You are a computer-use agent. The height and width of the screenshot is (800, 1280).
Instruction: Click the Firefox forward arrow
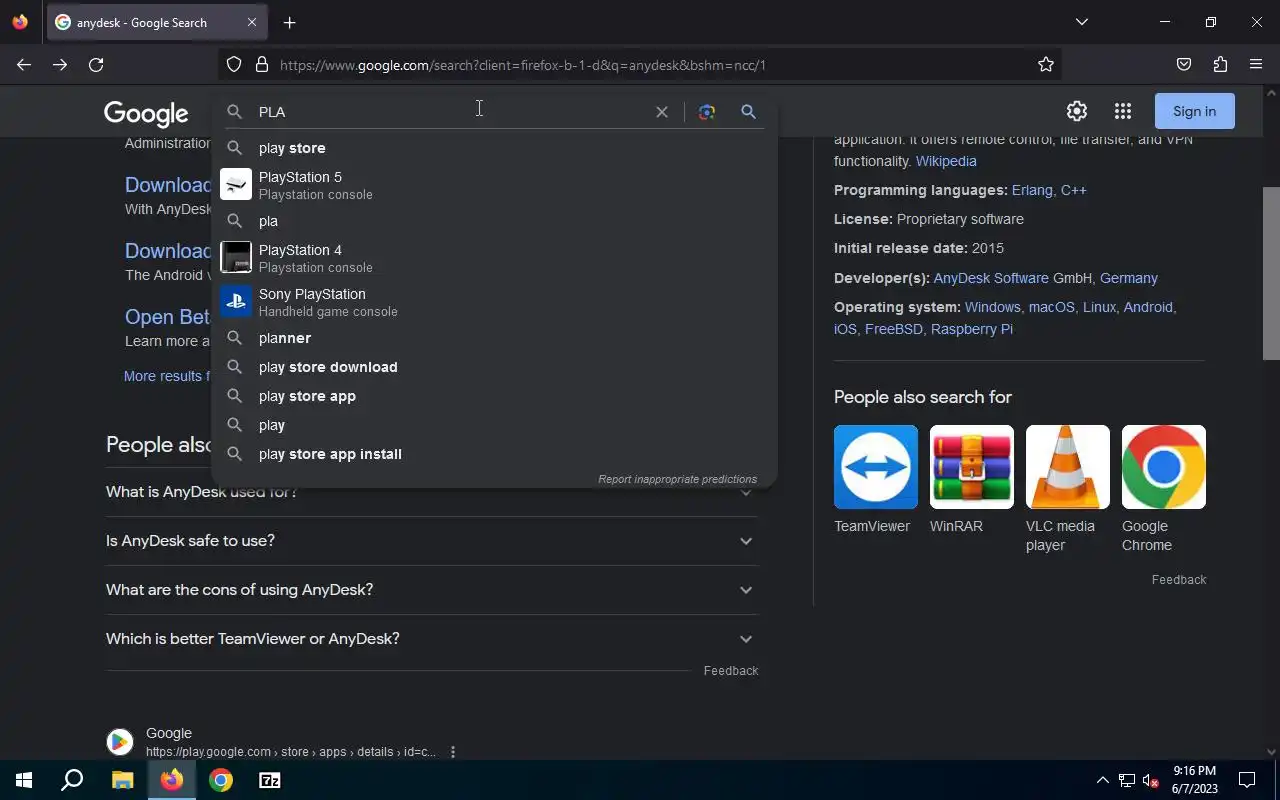60,65
